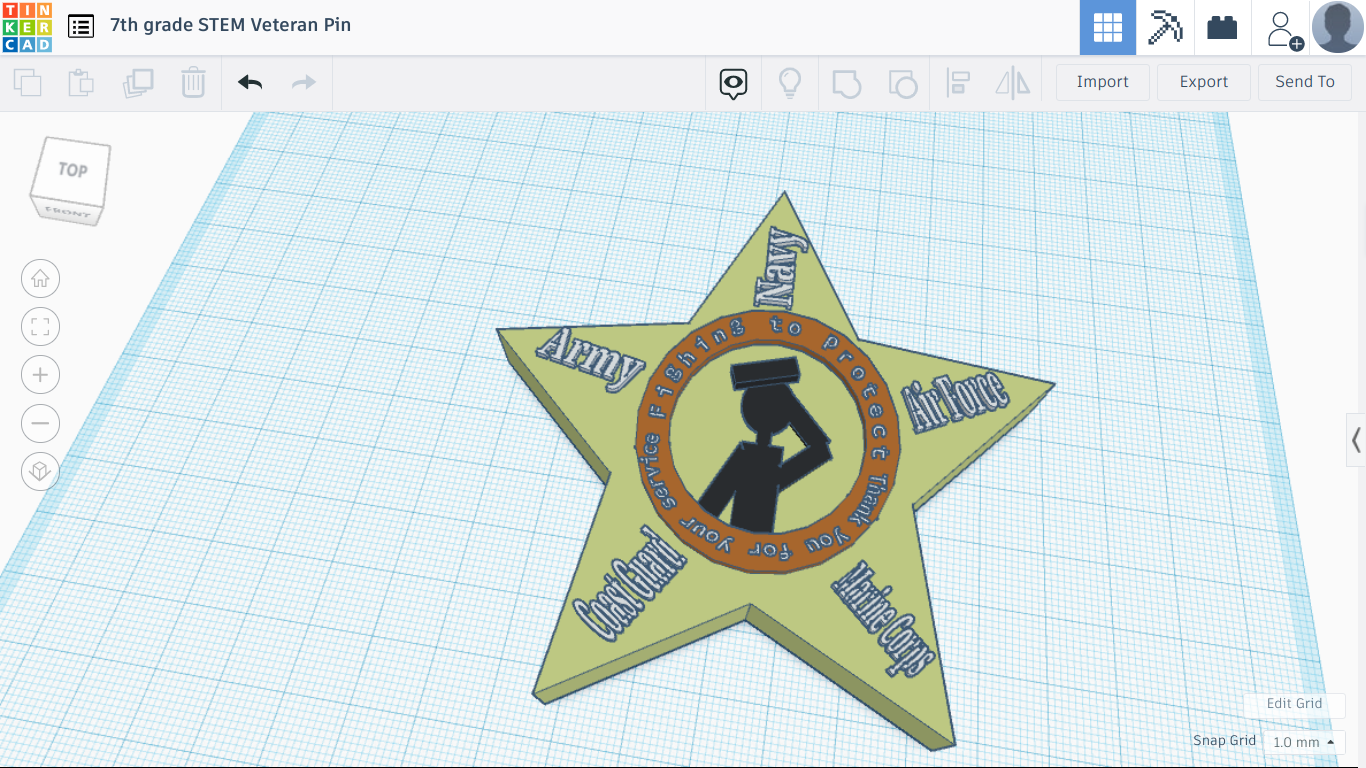
Task: Open the Snap Grid 1.0 mm dropdown
Action: click(x=1304, y=742)
